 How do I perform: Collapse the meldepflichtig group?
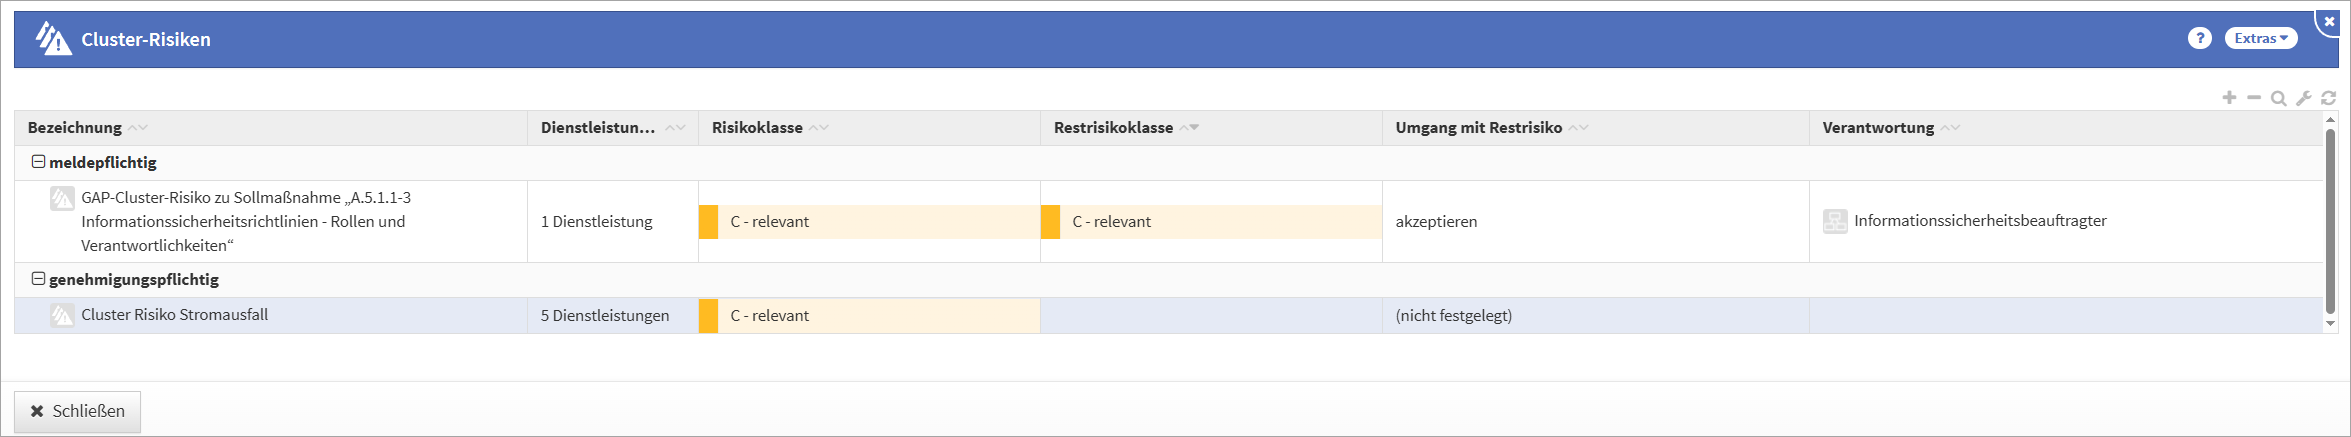(38, 162)
